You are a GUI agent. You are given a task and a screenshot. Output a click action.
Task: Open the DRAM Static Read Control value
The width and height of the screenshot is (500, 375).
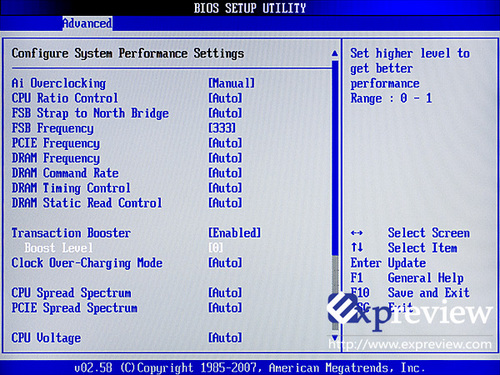click(225, 203)
